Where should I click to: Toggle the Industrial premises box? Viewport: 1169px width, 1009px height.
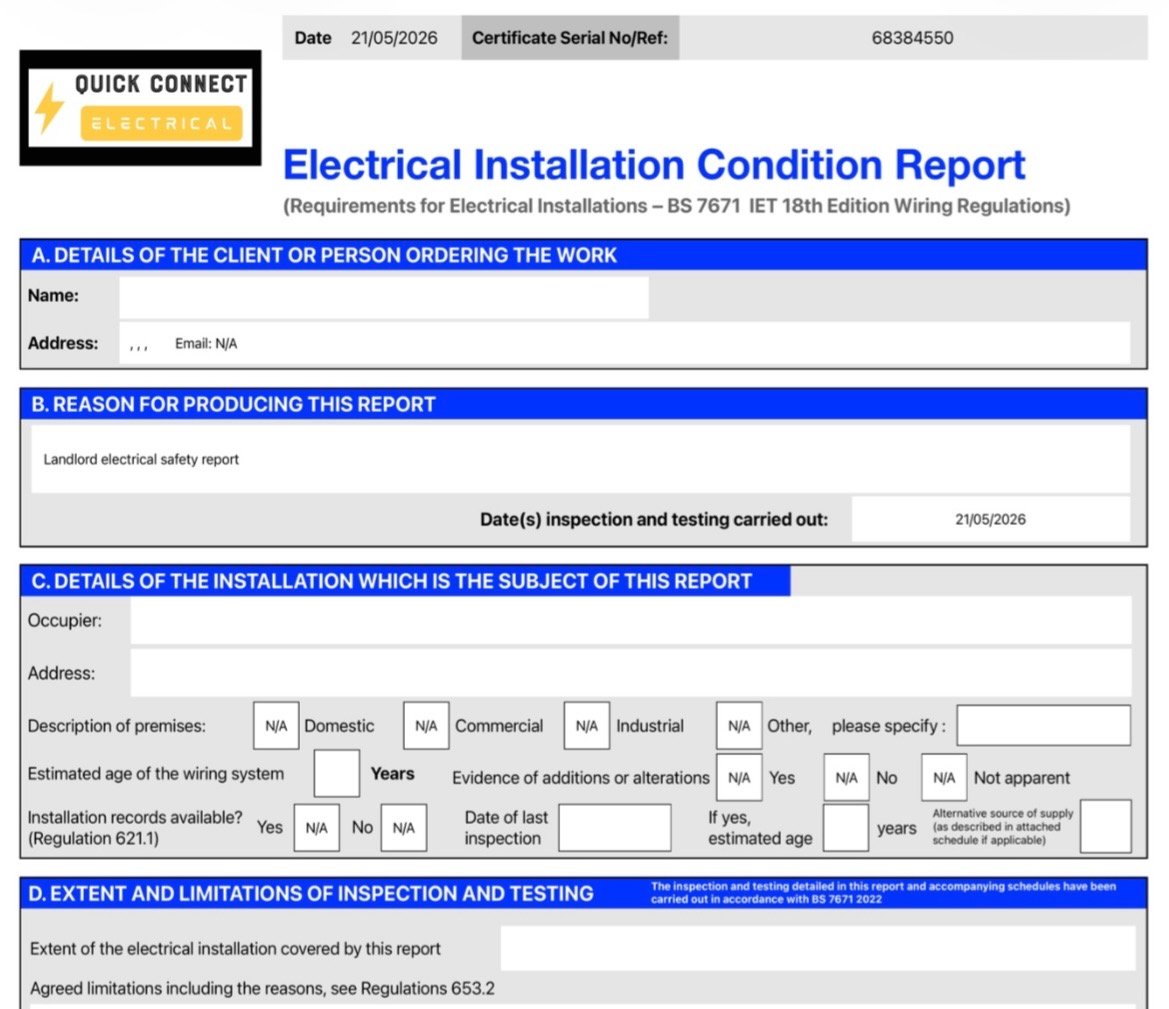[587, 726]
